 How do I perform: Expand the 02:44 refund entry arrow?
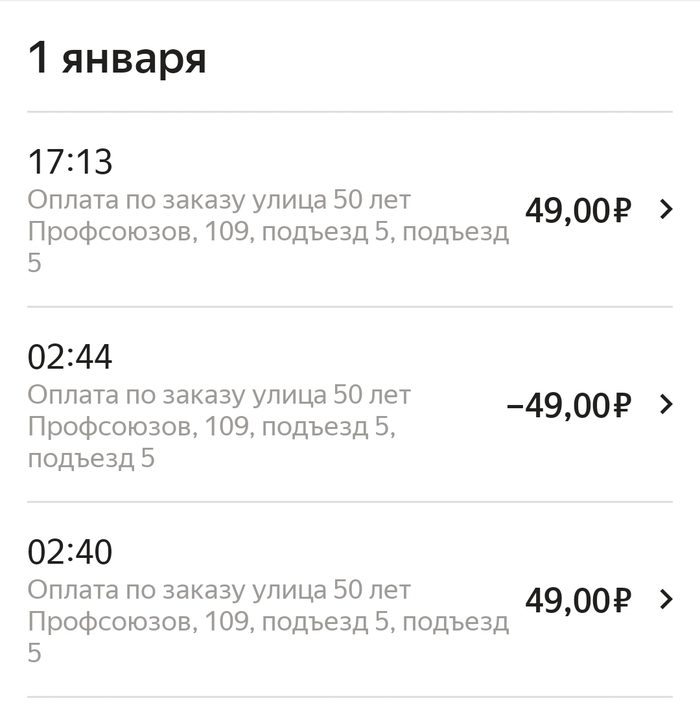pyautogui.click(x=667, y=405)
